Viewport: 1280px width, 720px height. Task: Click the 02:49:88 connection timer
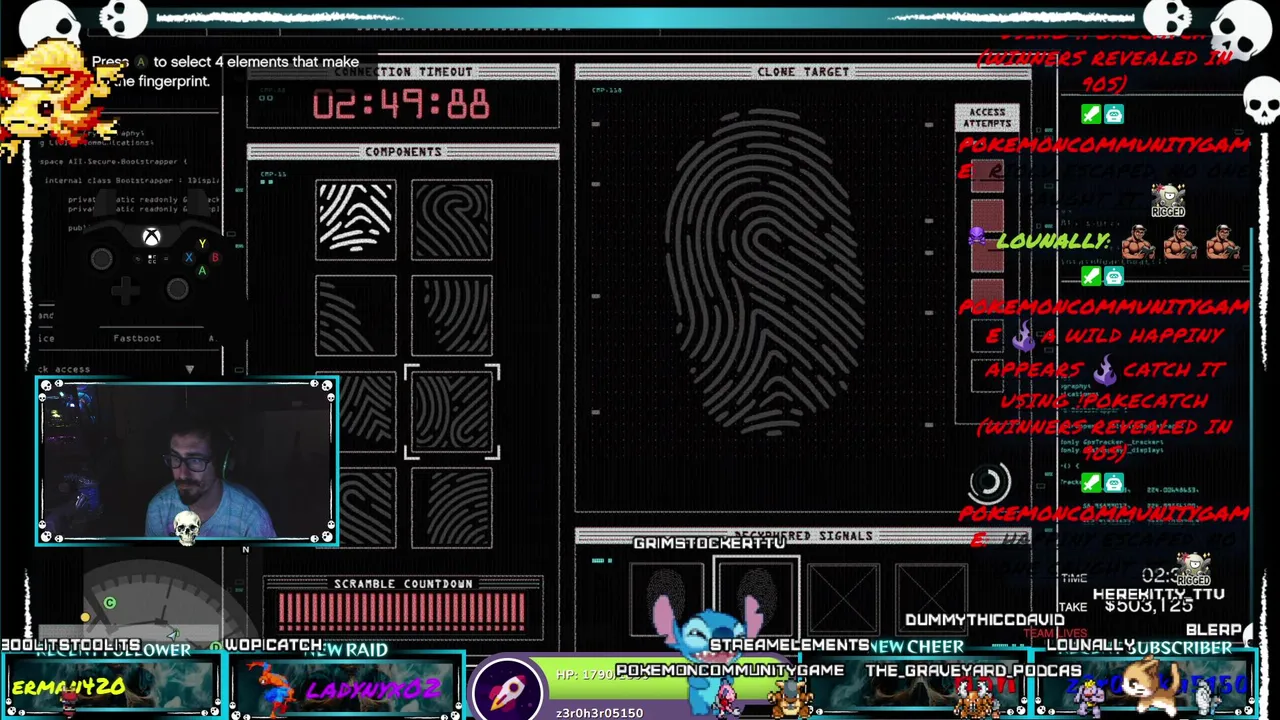click(401, 104)
